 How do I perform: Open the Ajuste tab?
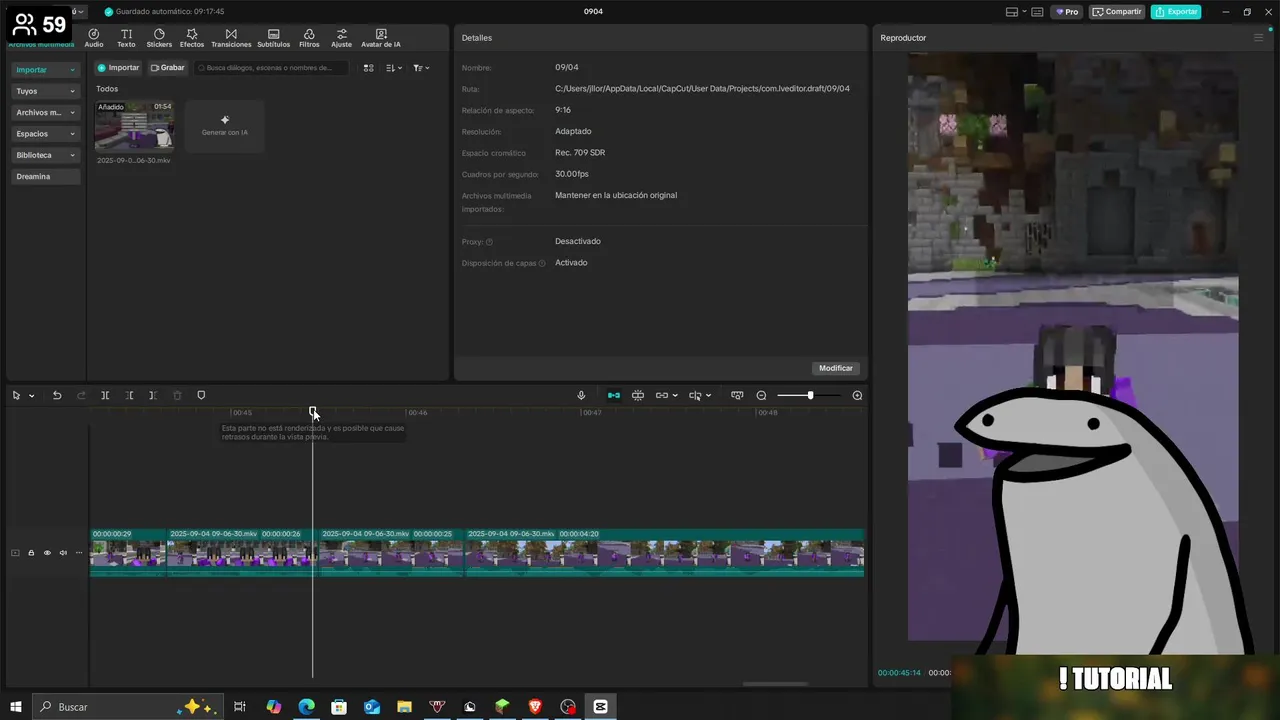coord(342,38)
